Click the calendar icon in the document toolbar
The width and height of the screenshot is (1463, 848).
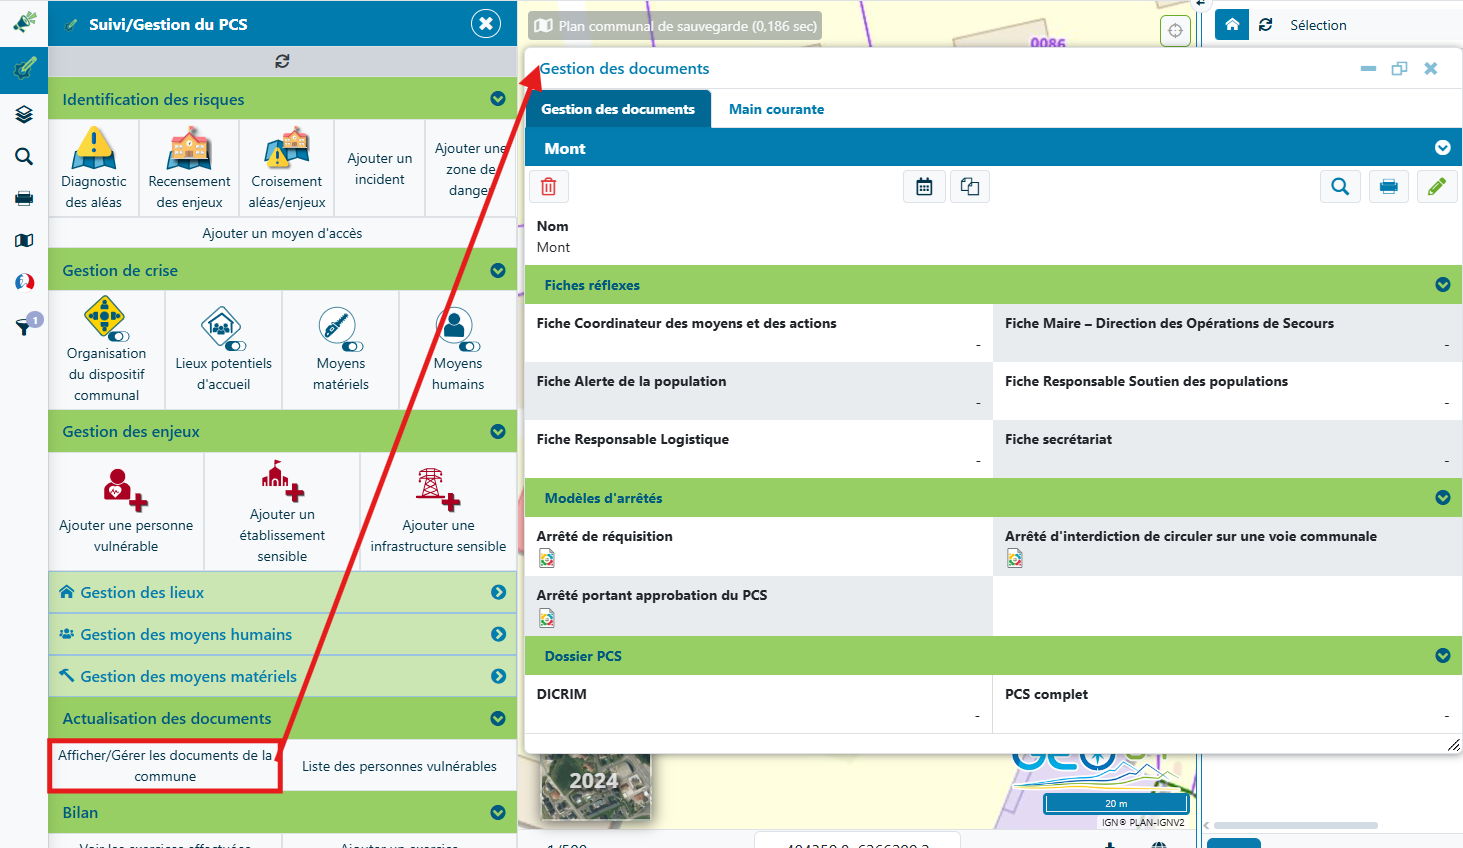(924, 187)
